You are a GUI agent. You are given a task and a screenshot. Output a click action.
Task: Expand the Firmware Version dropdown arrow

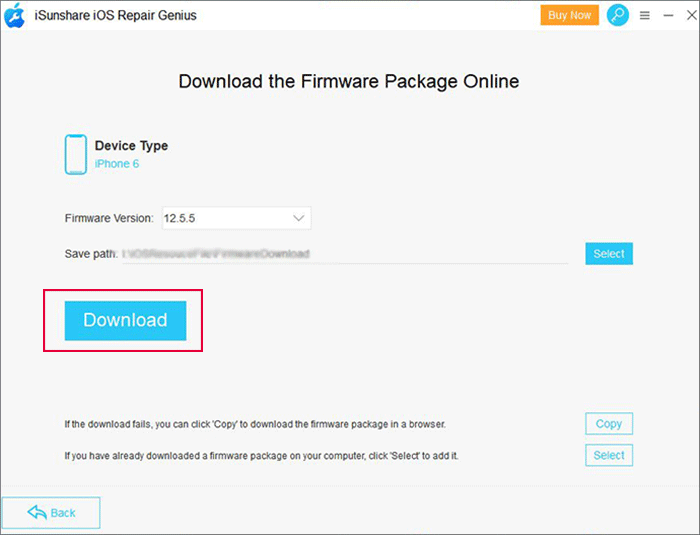[x=298, y=218]
